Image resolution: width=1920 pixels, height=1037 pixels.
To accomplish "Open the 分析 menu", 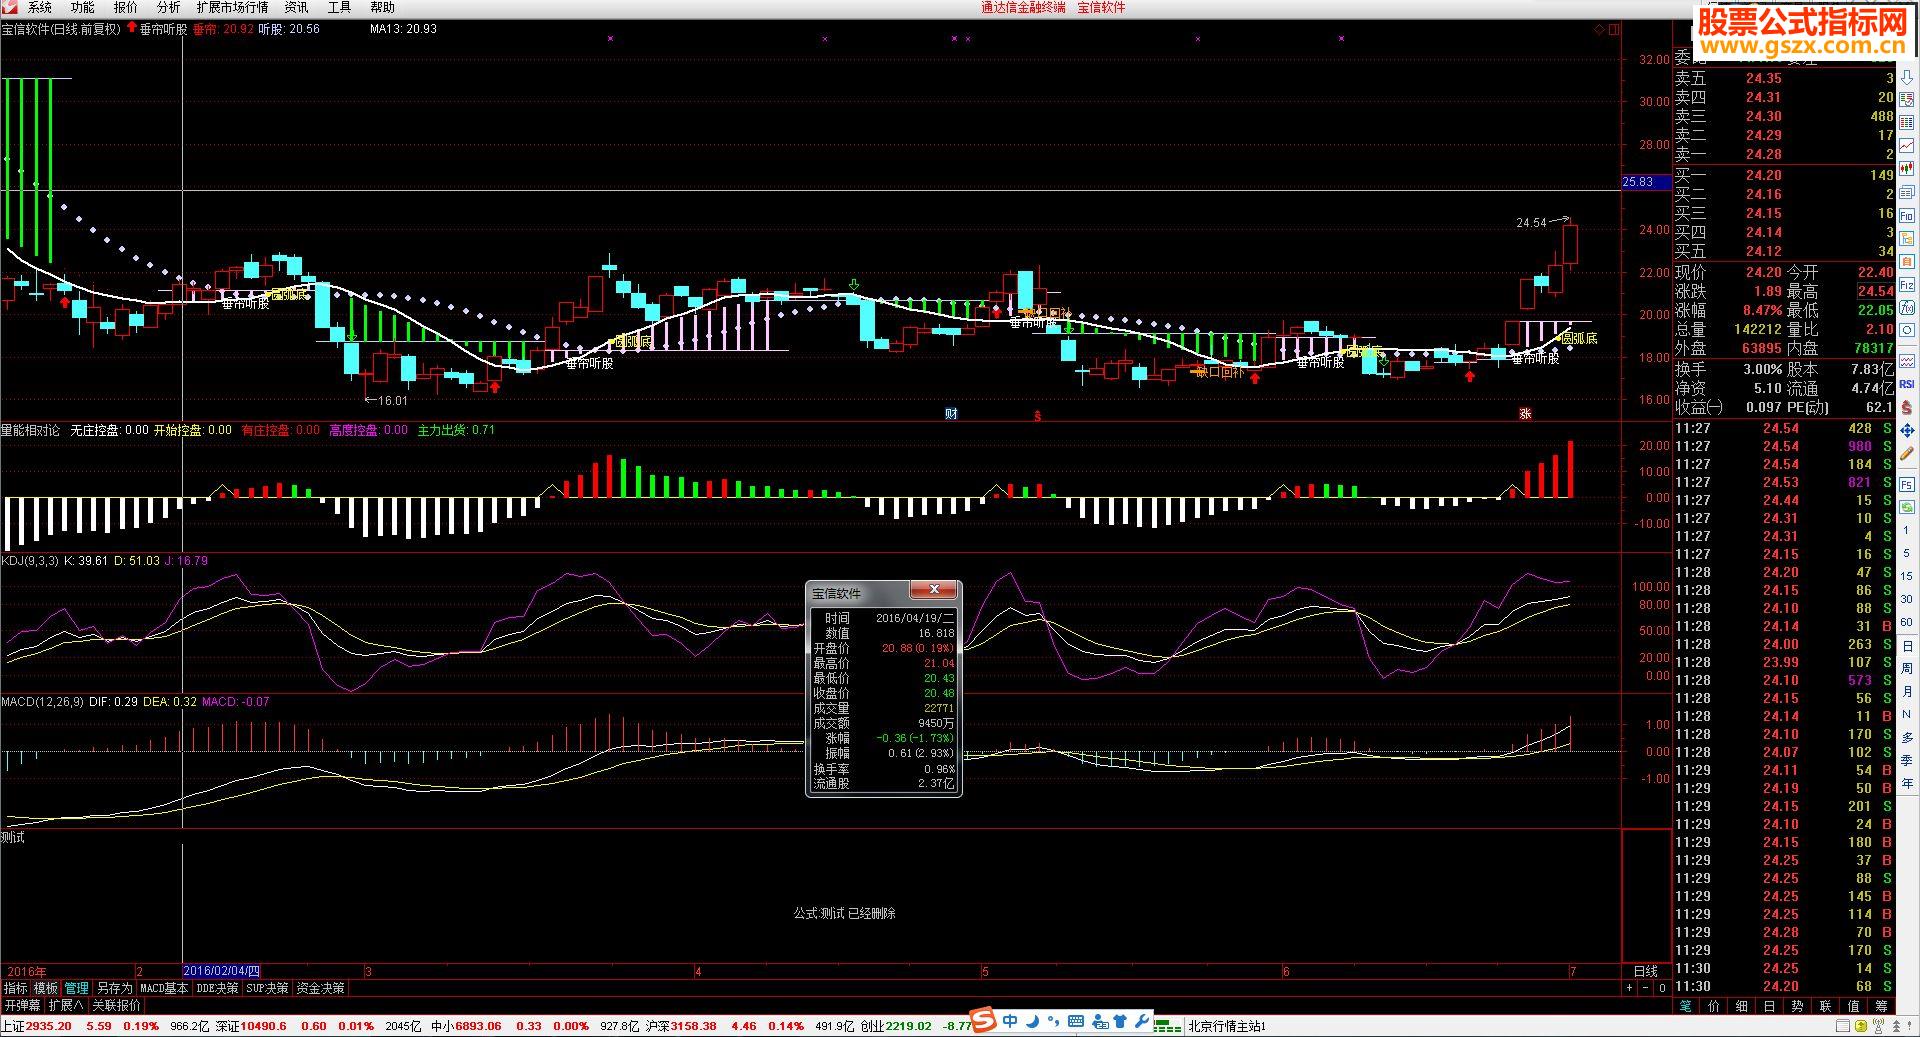I will pos(168,8).
